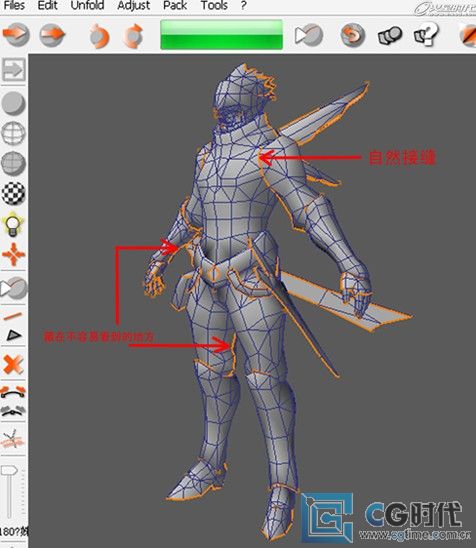Click the 180? value label
This screenshot has width=476, height=548.
(14, 532)
